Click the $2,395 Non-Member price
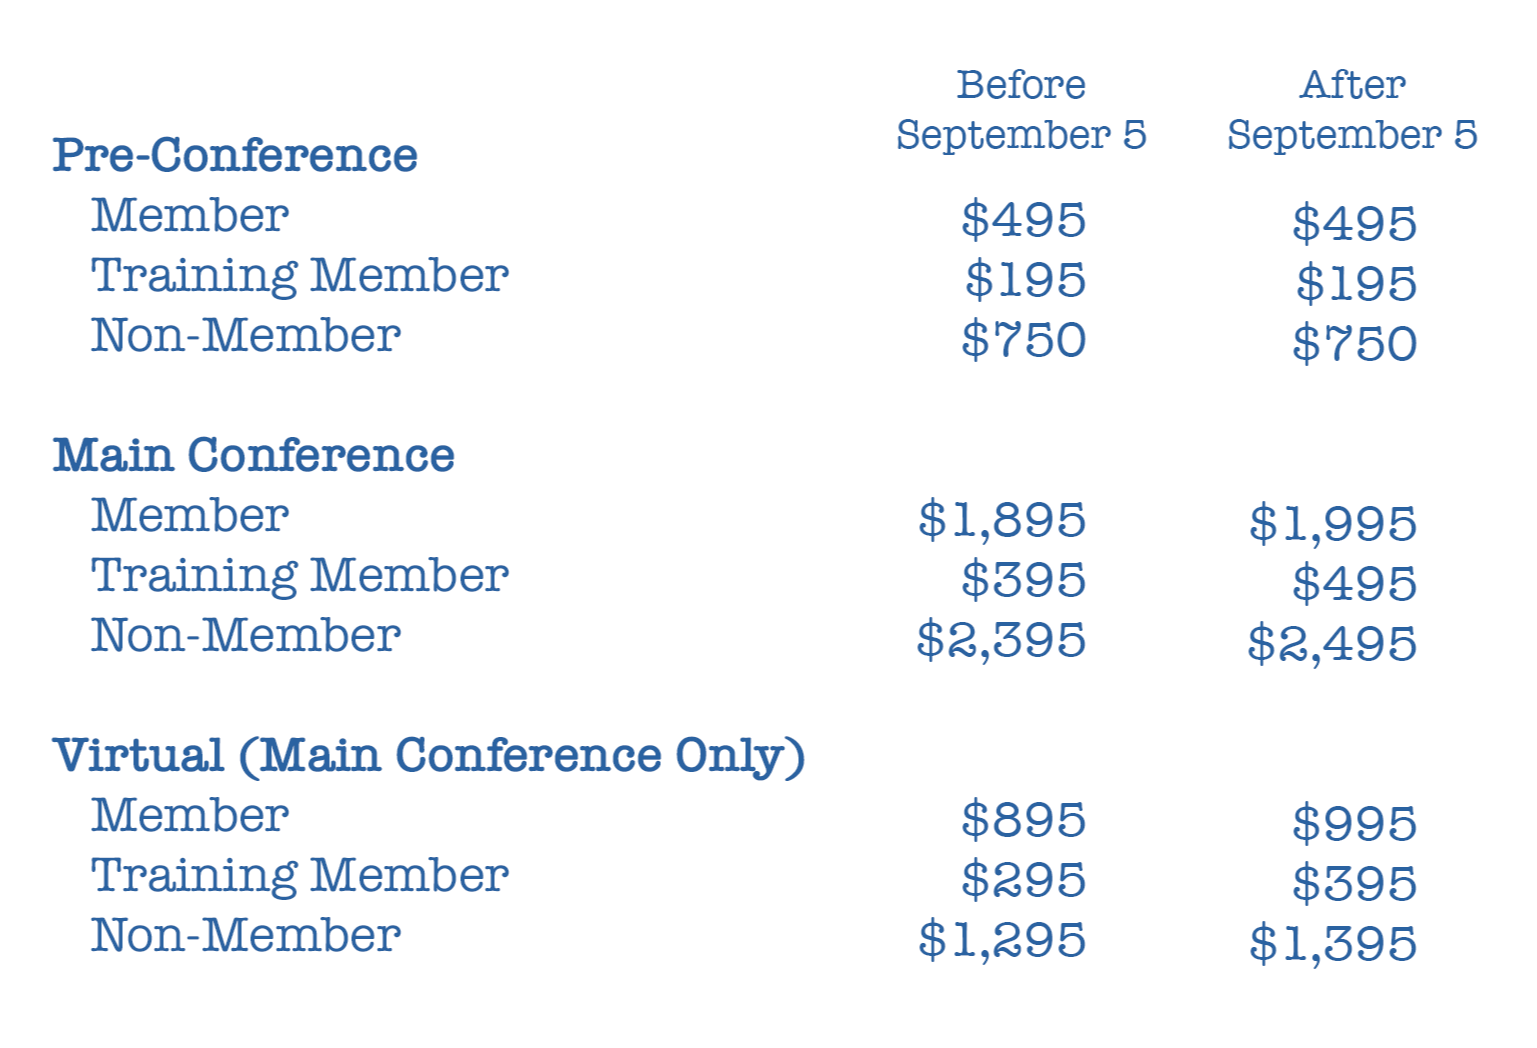Viewport: 1537px width, 1048px height. (1001, 640)
